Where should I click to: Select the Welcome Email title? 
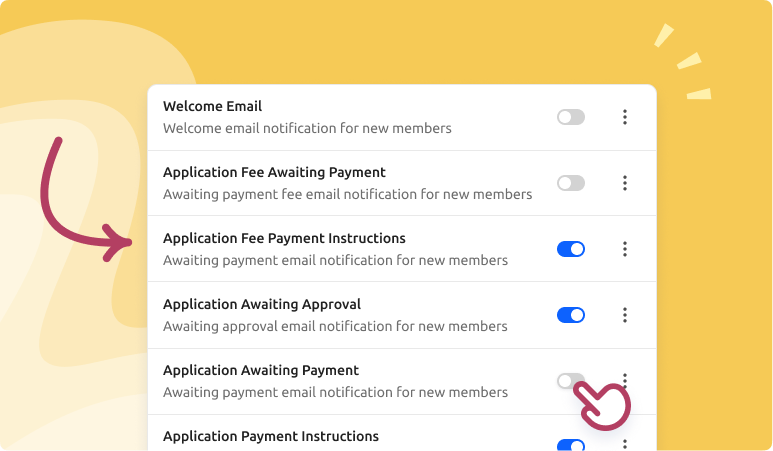click(x=212, y=106)
